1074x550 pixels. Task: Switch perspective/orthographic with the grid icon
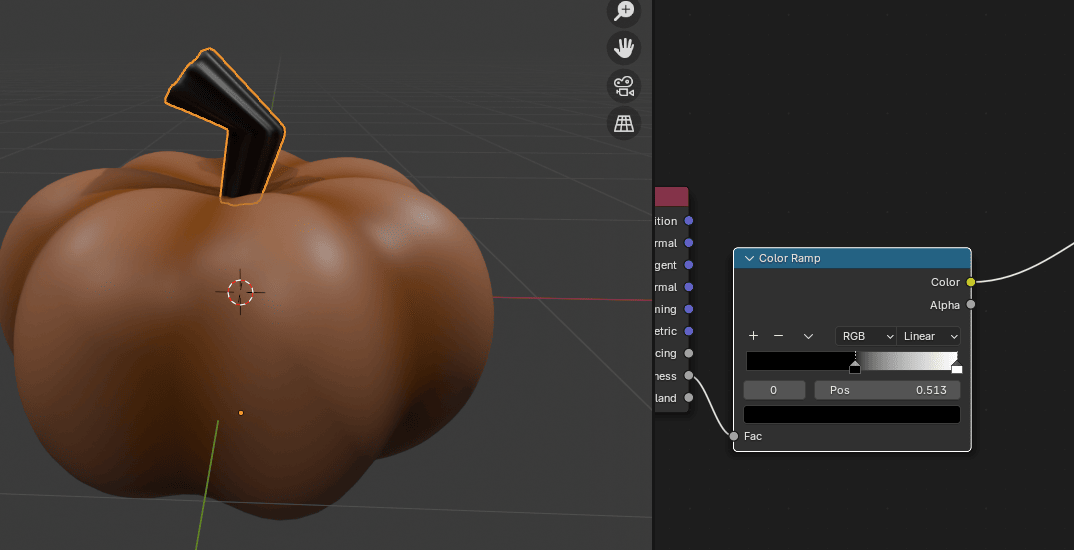624,123
